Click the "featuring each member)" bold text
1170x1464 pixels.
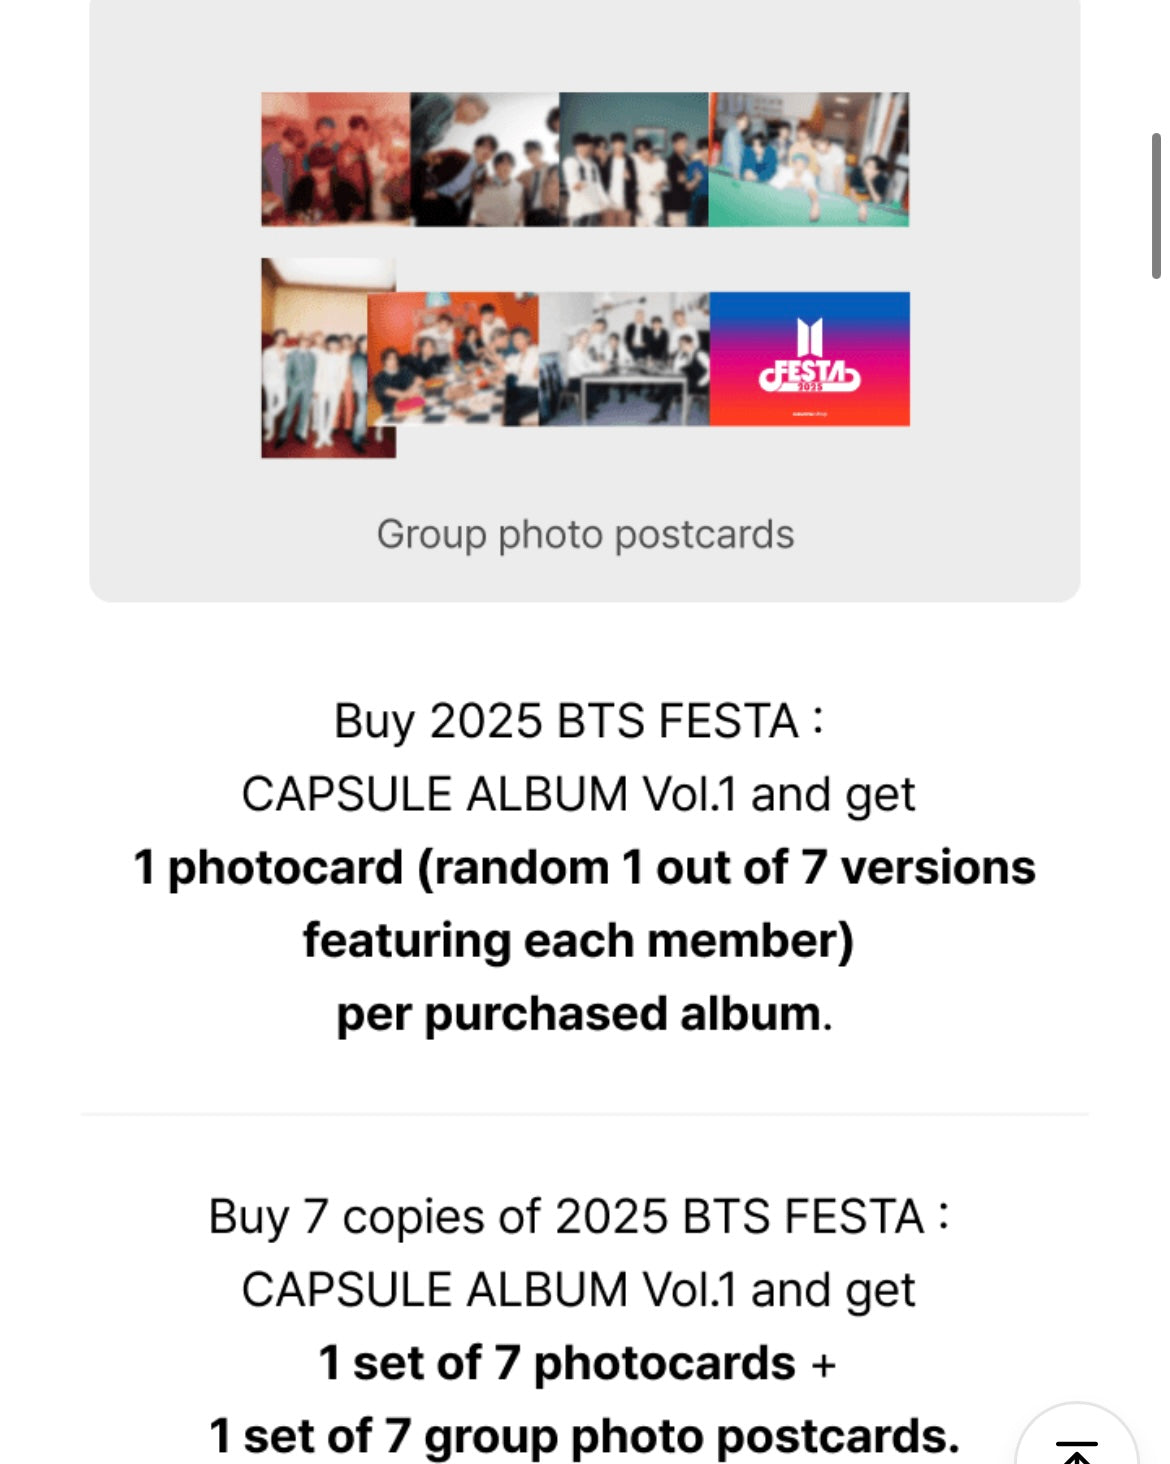(578, 941)
